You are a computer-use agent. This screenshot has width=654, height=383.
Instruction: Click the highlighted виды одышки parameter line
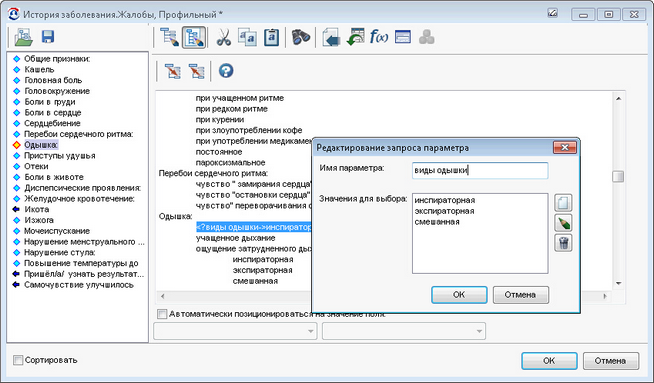pos(254,227)
